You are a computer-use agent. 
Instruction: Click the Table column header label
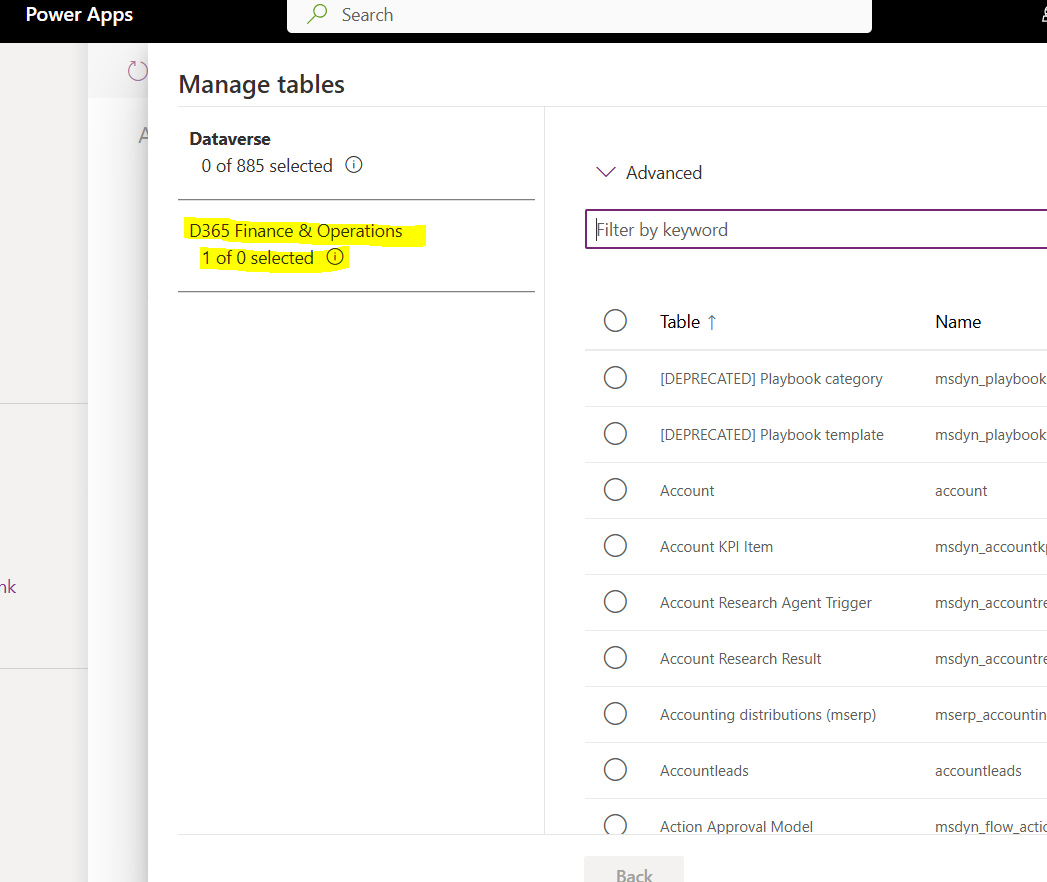click(x=680, y=322)
